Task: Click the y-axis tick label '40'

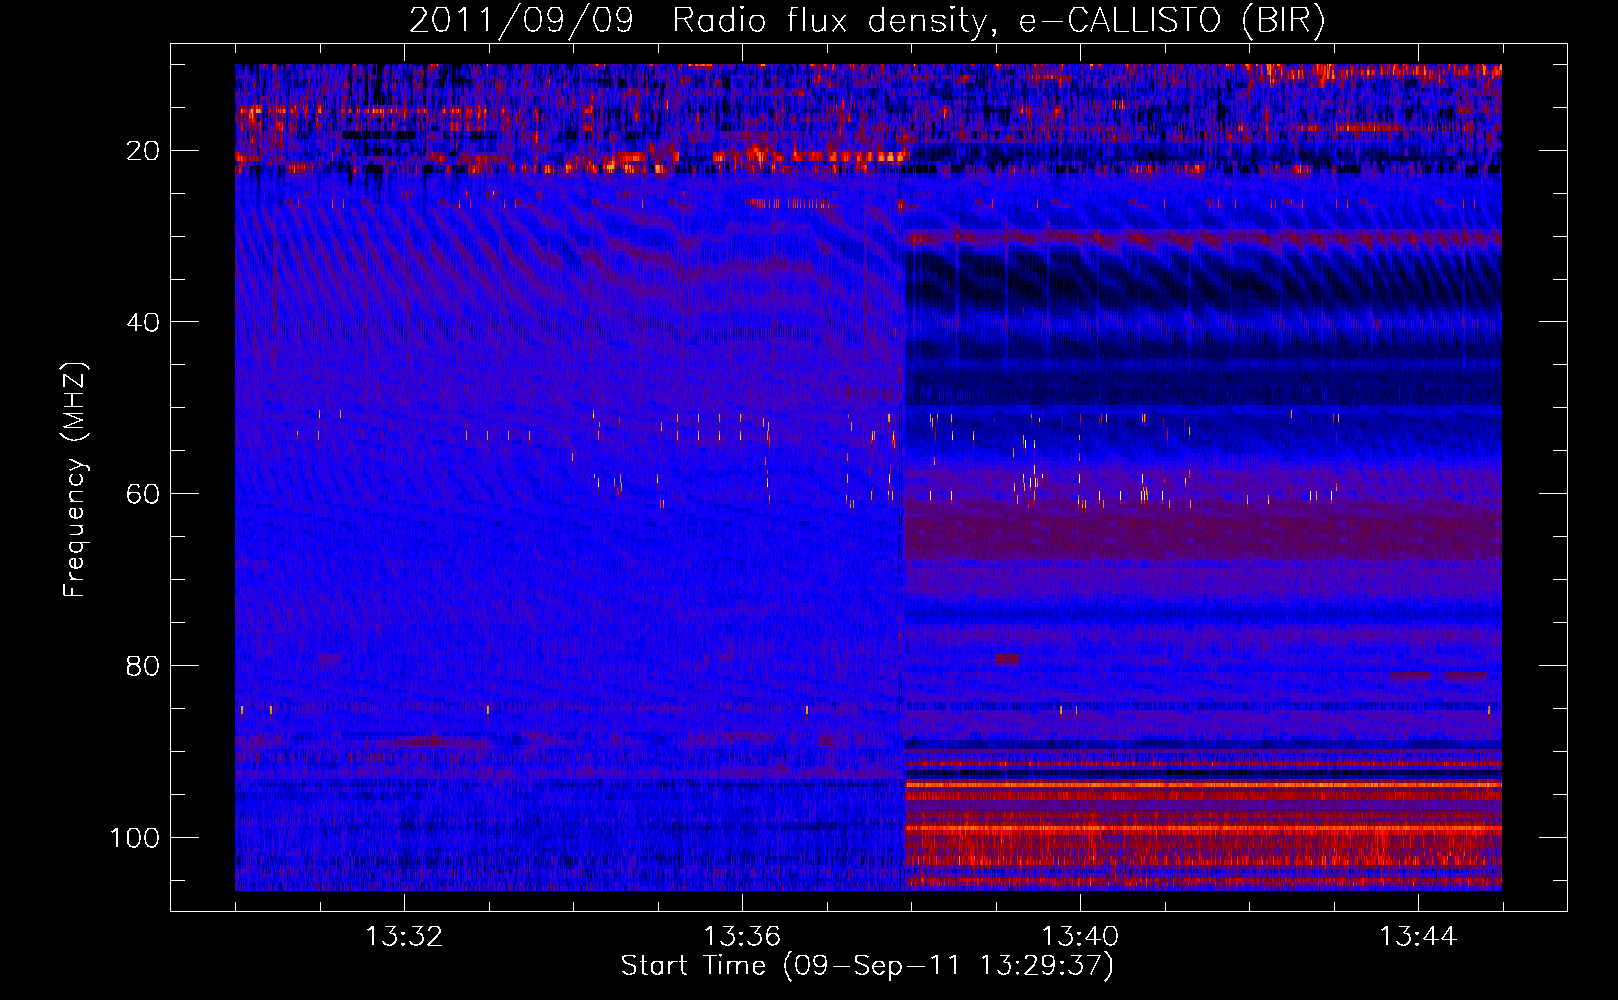Action: (144, 322)
